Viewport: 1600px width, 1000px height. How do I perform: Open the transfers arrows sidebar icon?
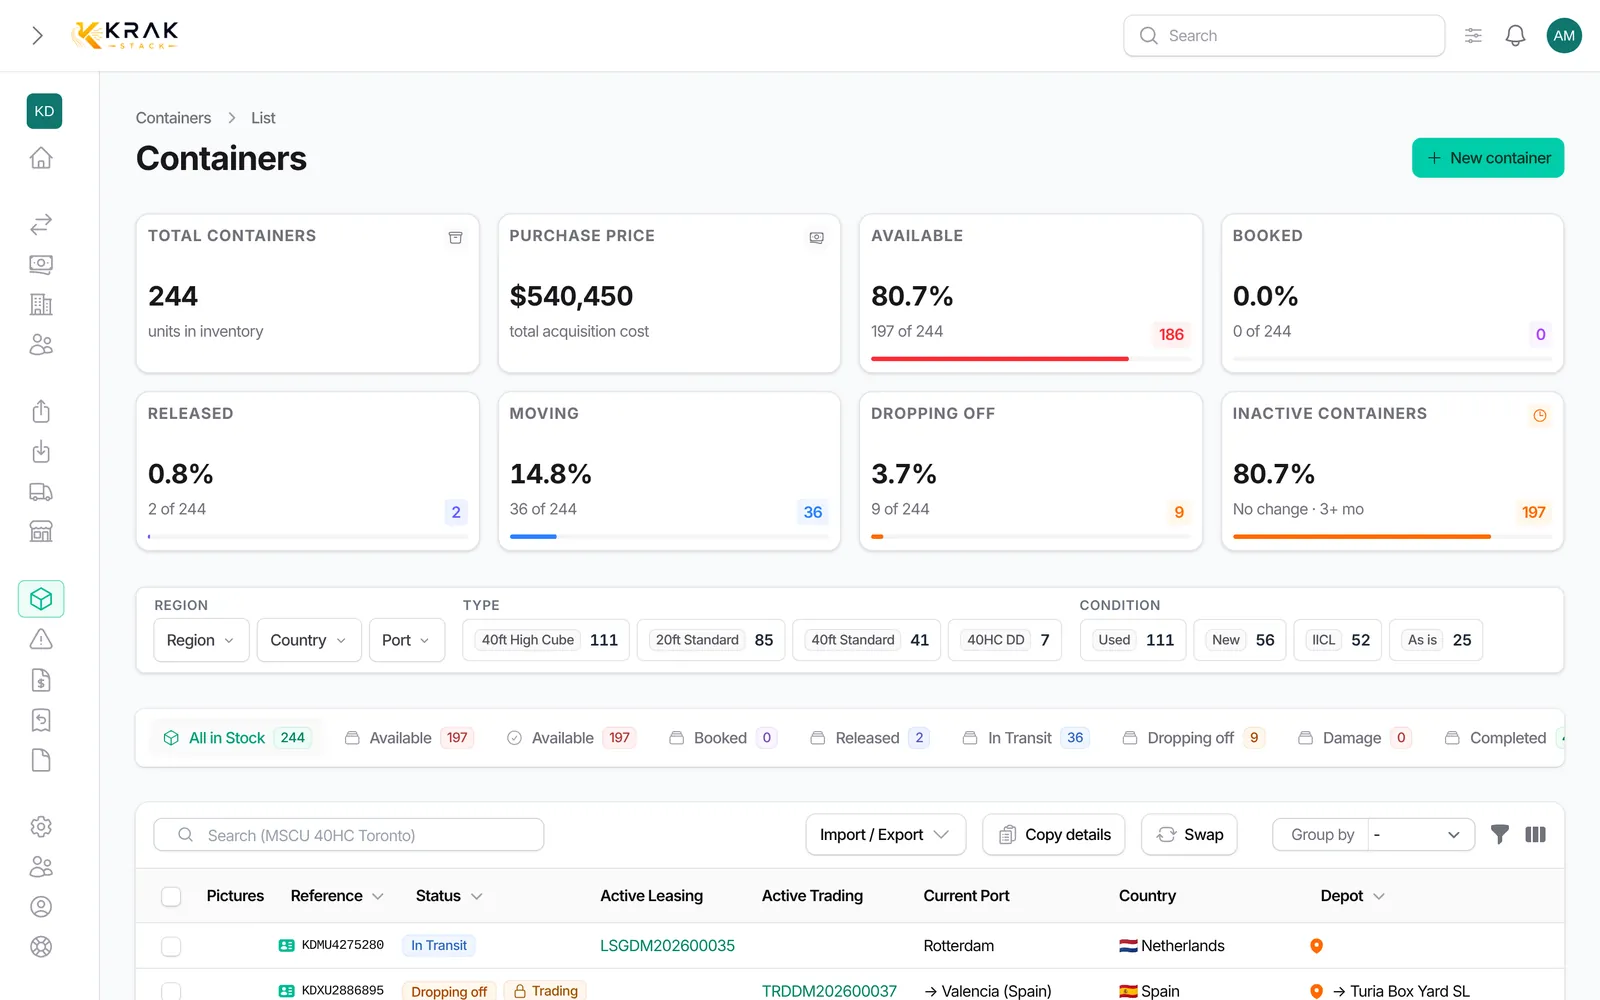[x=41, y=224]
